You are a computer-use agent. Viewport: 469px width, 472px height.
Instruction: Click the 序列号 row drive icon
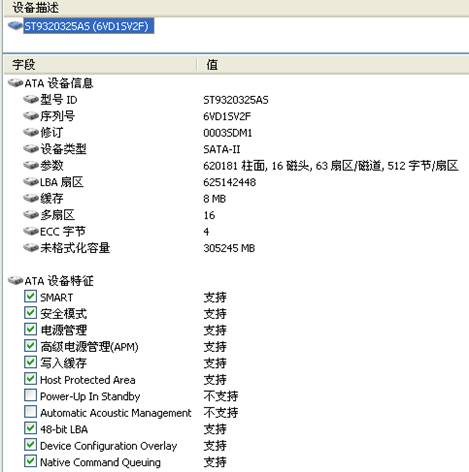[x=31, y=116]
